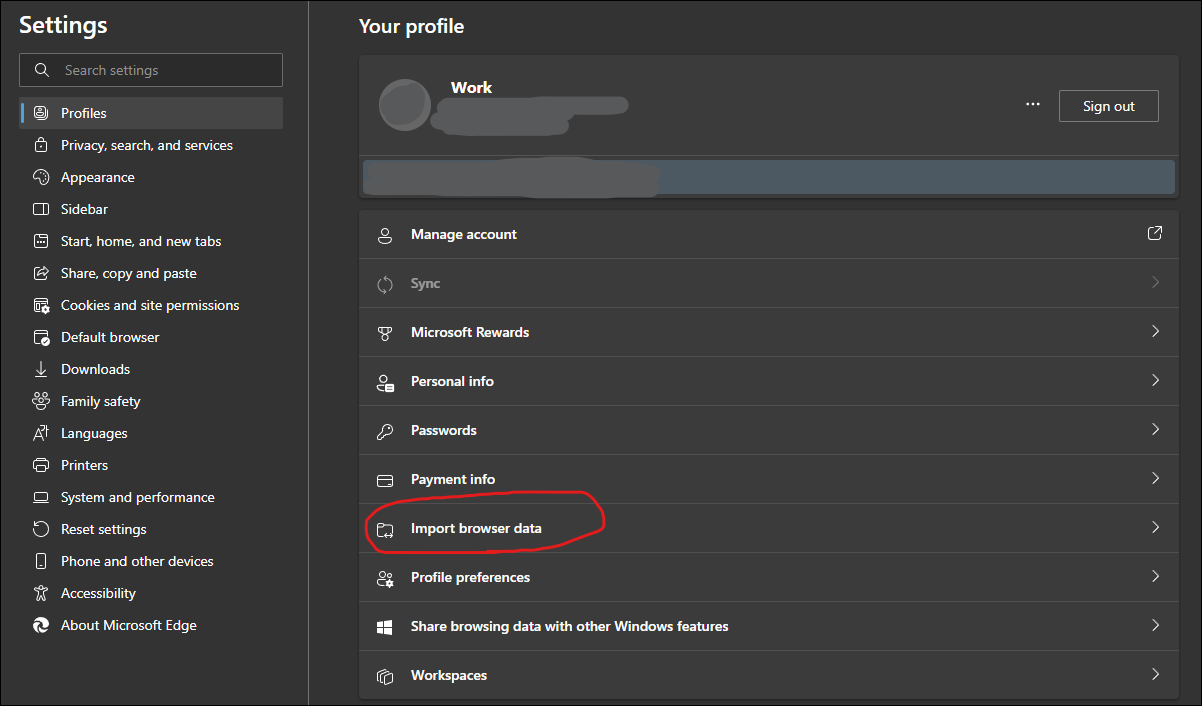Viewport: 1202px width, 706px height.
Task: Open the more options ellipsis beside Sign out
Action: click(x=1033, y=105)
